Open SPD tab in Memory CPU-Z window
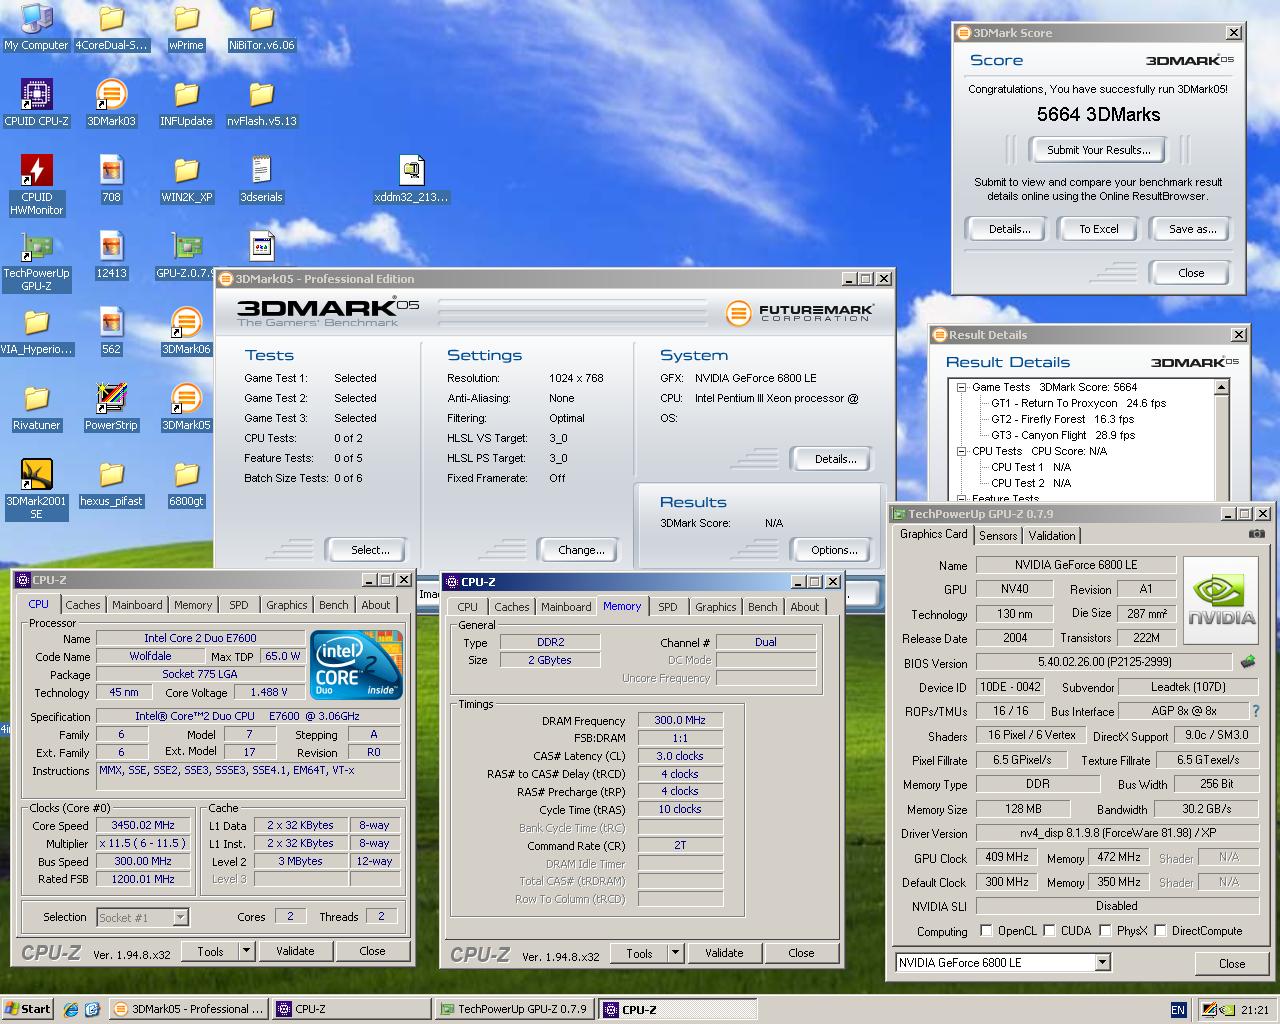The width and height of the screenshot is (1280, 1024). click(x=668, y=607)
